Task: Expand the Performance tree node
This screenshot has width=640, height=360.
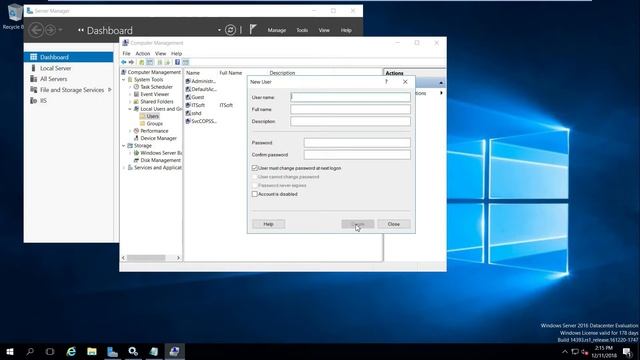Action: click(130, 131)
